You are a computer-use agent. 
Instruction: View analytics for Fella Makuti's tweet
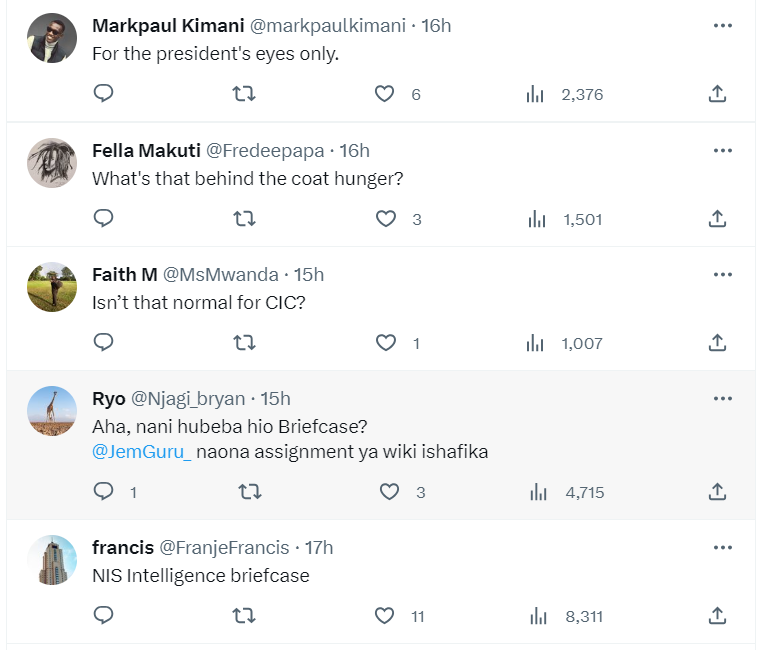click(x=537, y=219)
